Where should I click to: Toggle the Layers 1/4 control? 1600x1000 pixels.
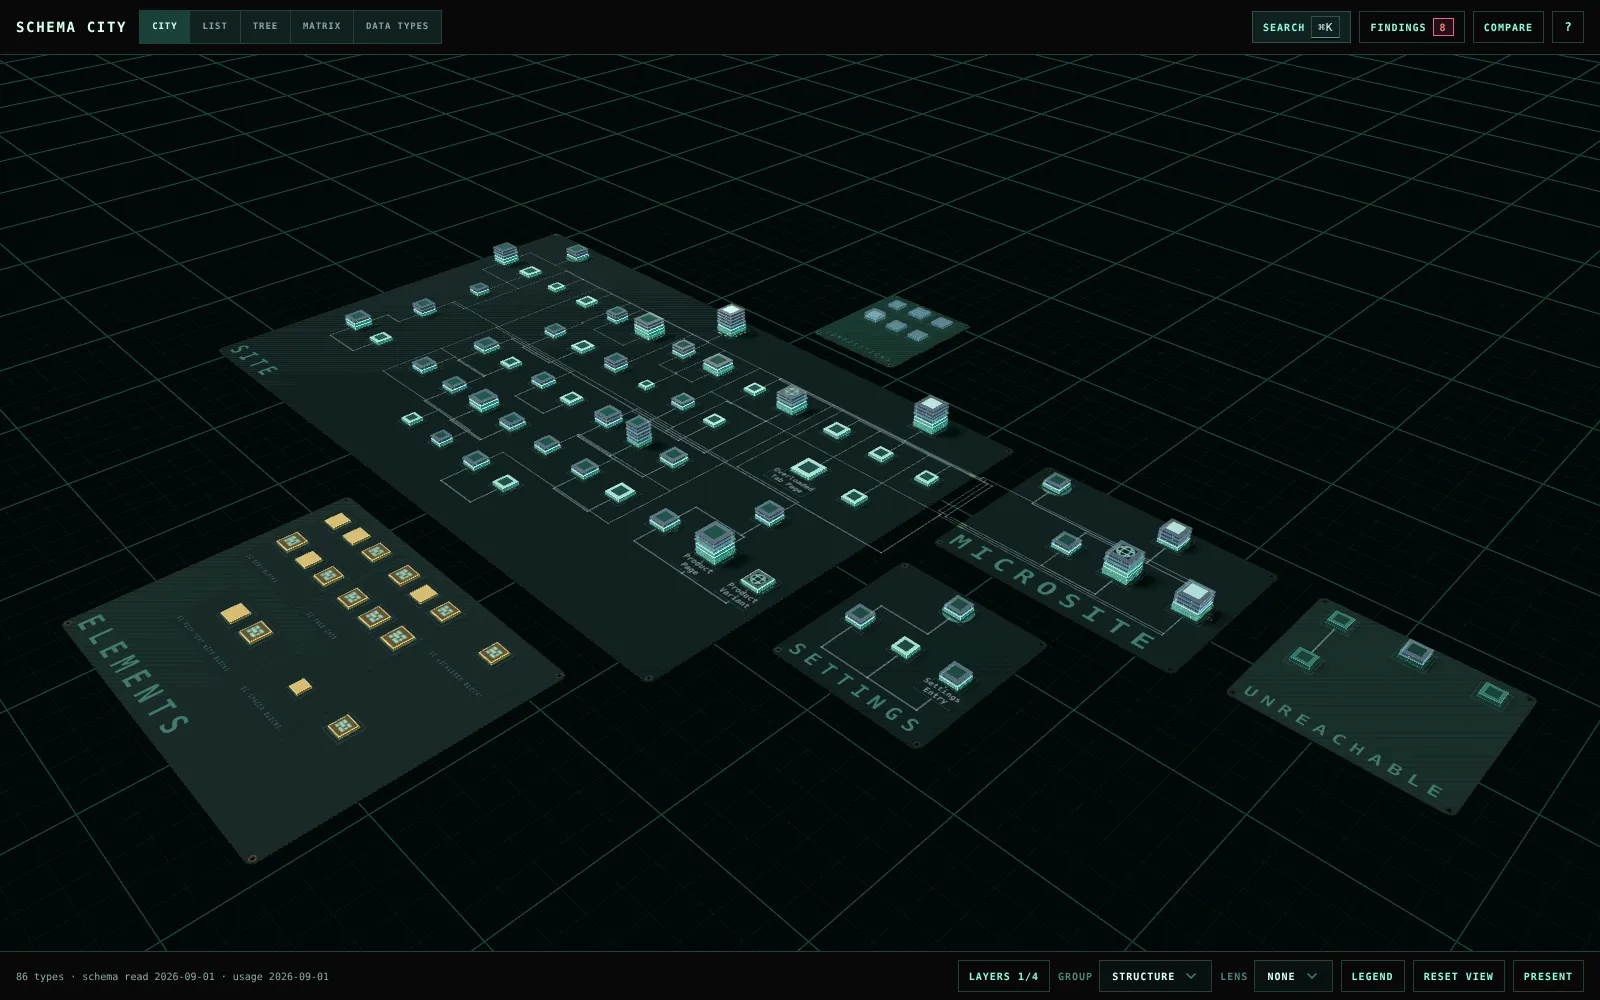[x=1003, y=976]
